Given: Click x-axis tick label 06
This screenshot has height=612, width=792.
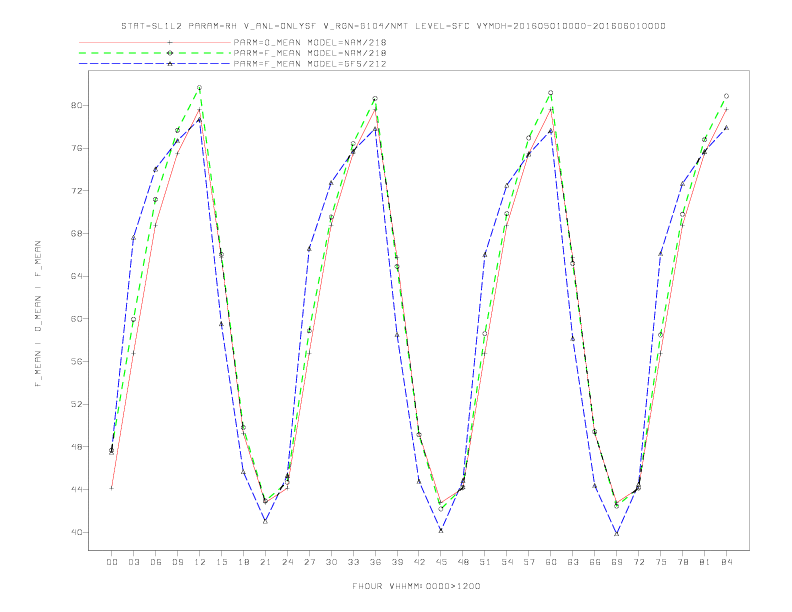Looking at the screenshot, I should [156, 562].
